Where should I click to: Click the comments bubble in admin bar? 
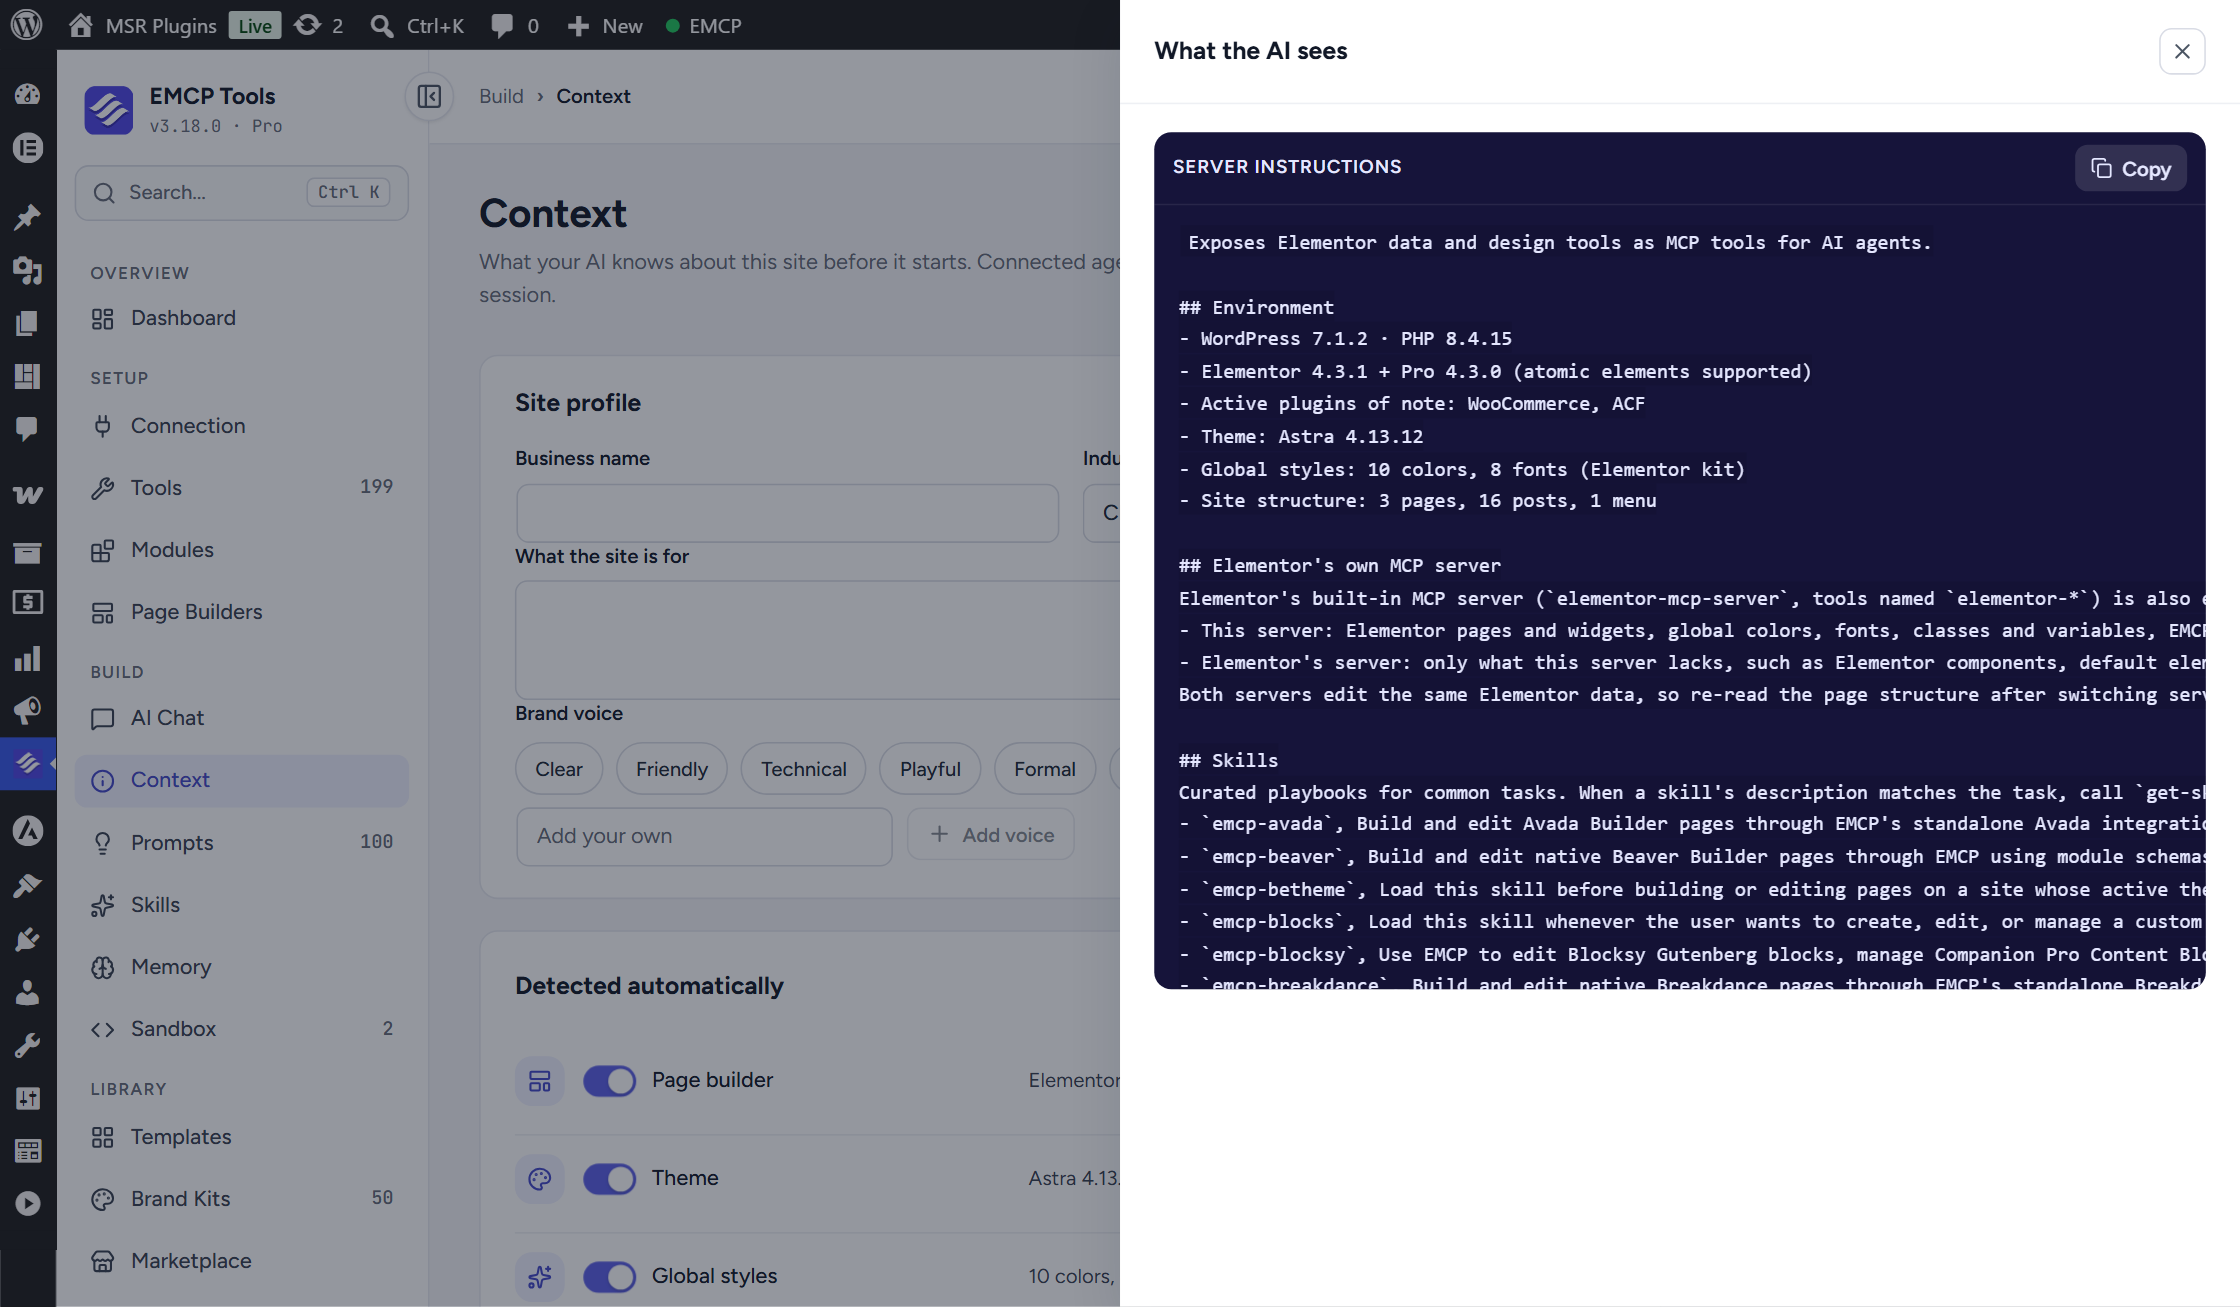(514, 25)
